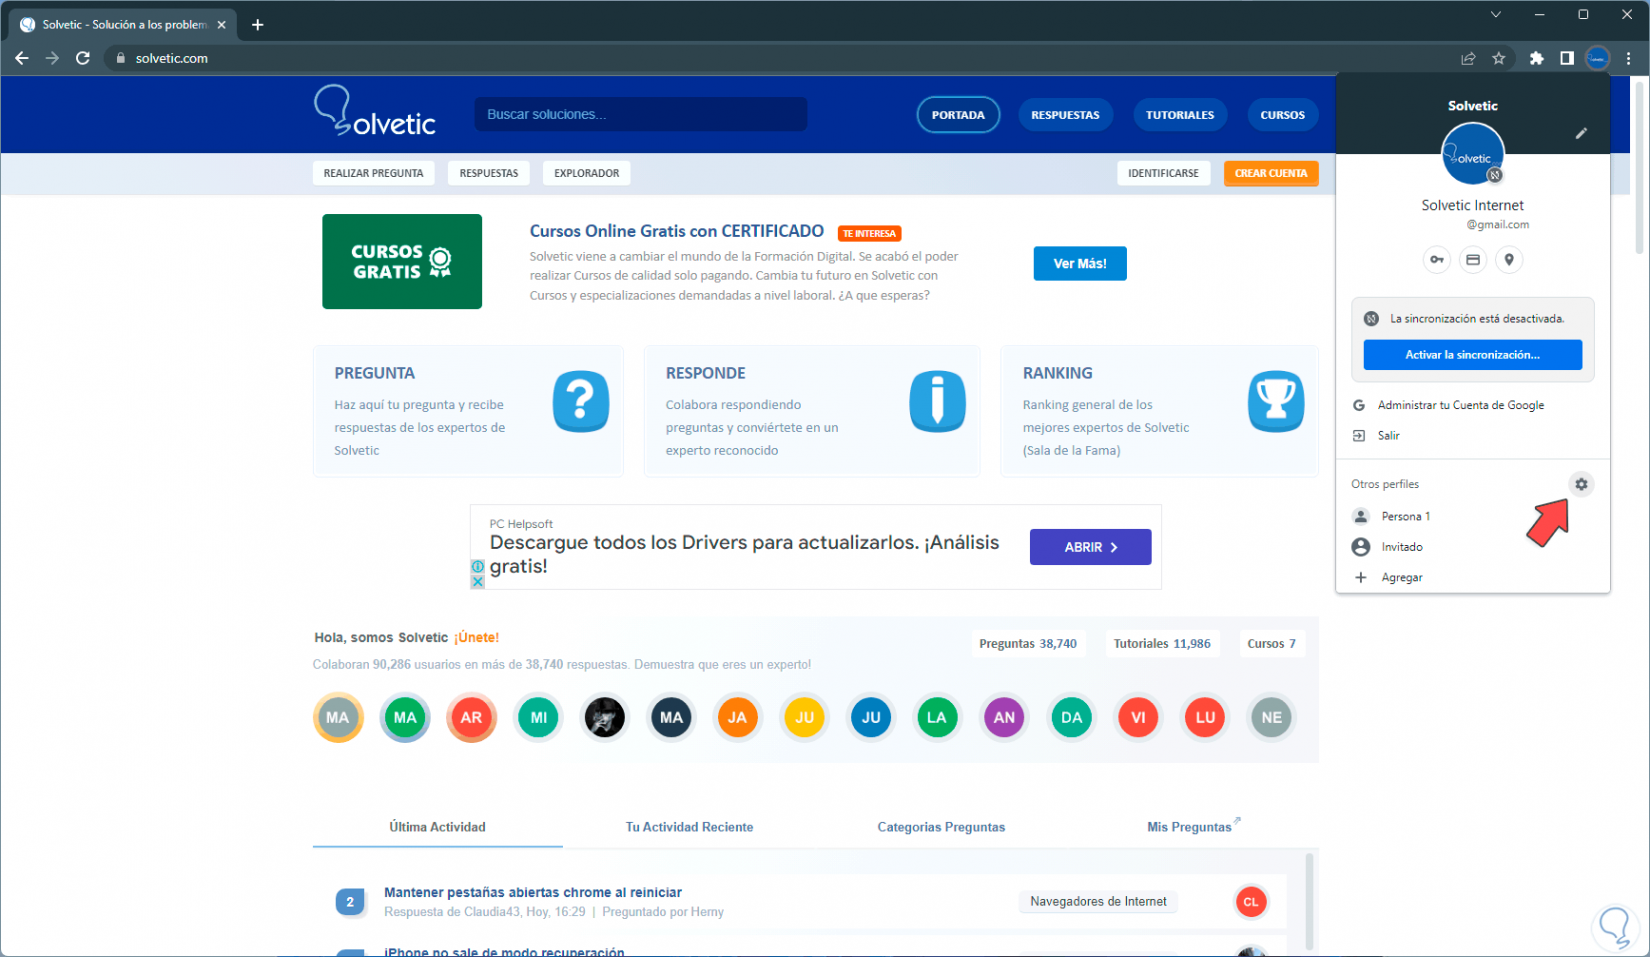Click the tab search chevron in title bar

pos(1496,15)
